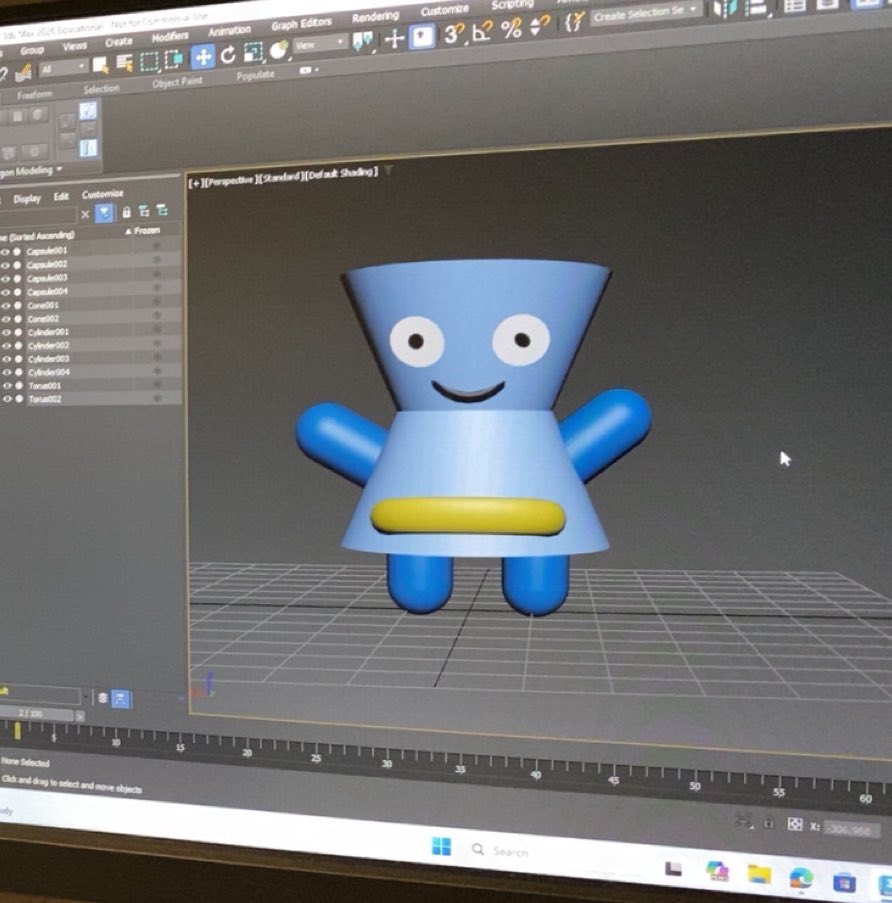Viewport: 892px width, 903px height.
Task: Open the Perspective viewport label menu
Action: tap(229, 180)
